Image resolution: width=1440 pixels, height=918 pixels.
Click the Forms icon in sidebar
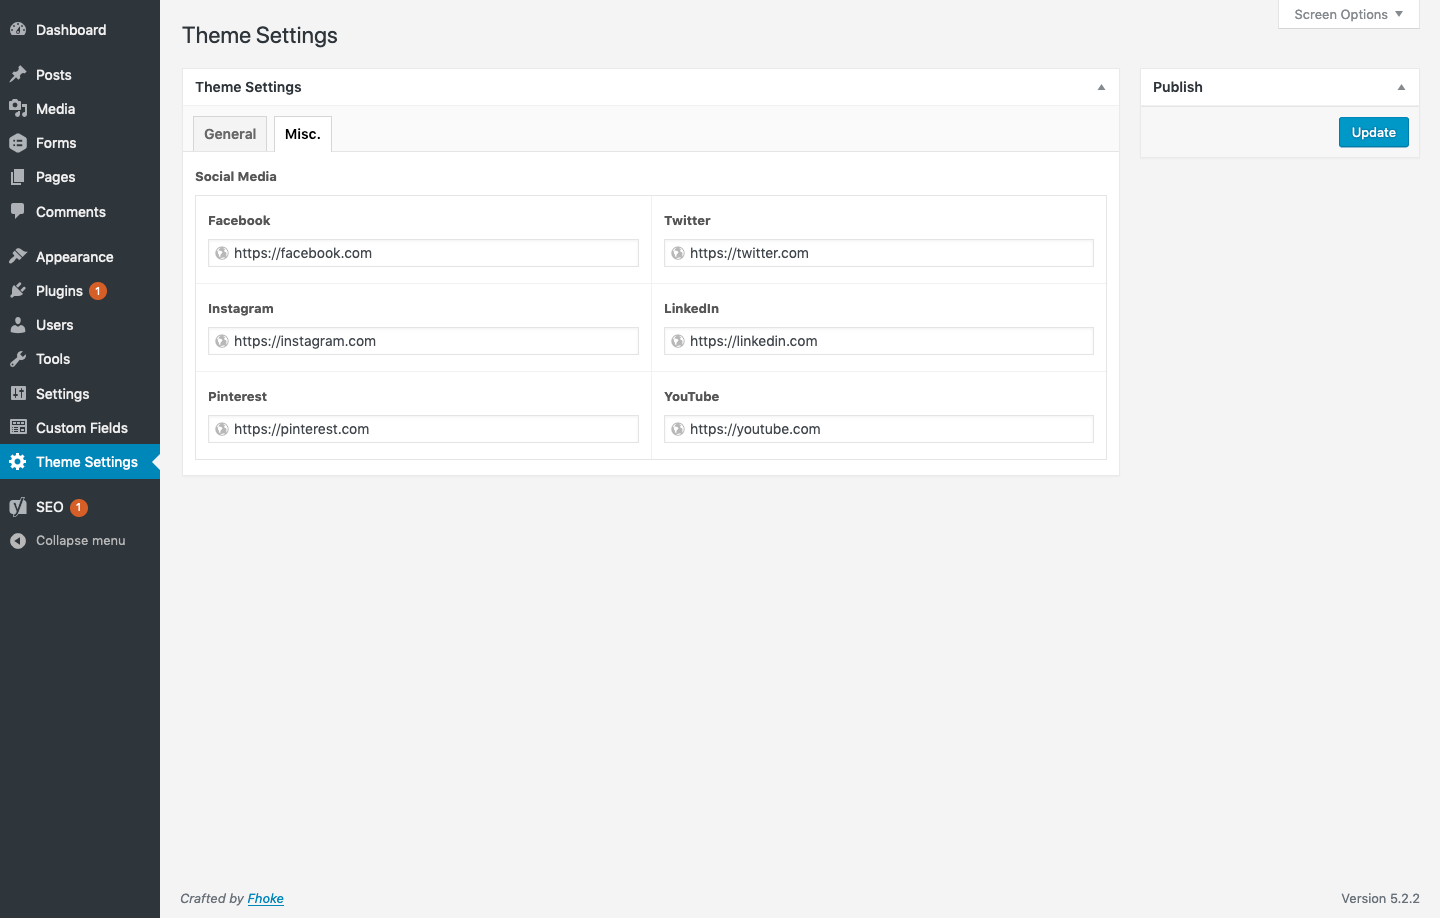point(18,143)
